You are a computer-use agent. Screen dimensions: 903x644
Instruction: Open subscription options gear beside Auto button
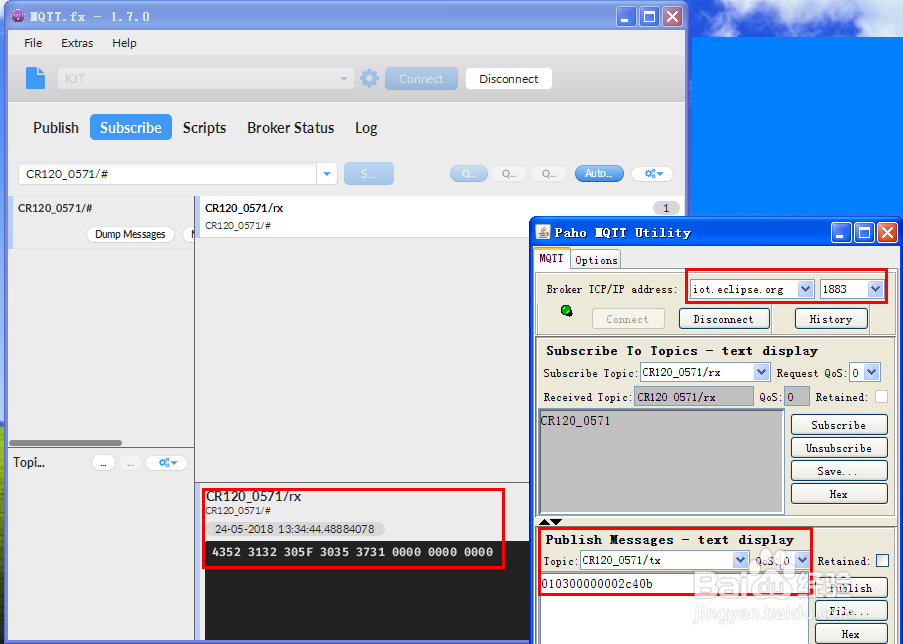pos(651,173)
